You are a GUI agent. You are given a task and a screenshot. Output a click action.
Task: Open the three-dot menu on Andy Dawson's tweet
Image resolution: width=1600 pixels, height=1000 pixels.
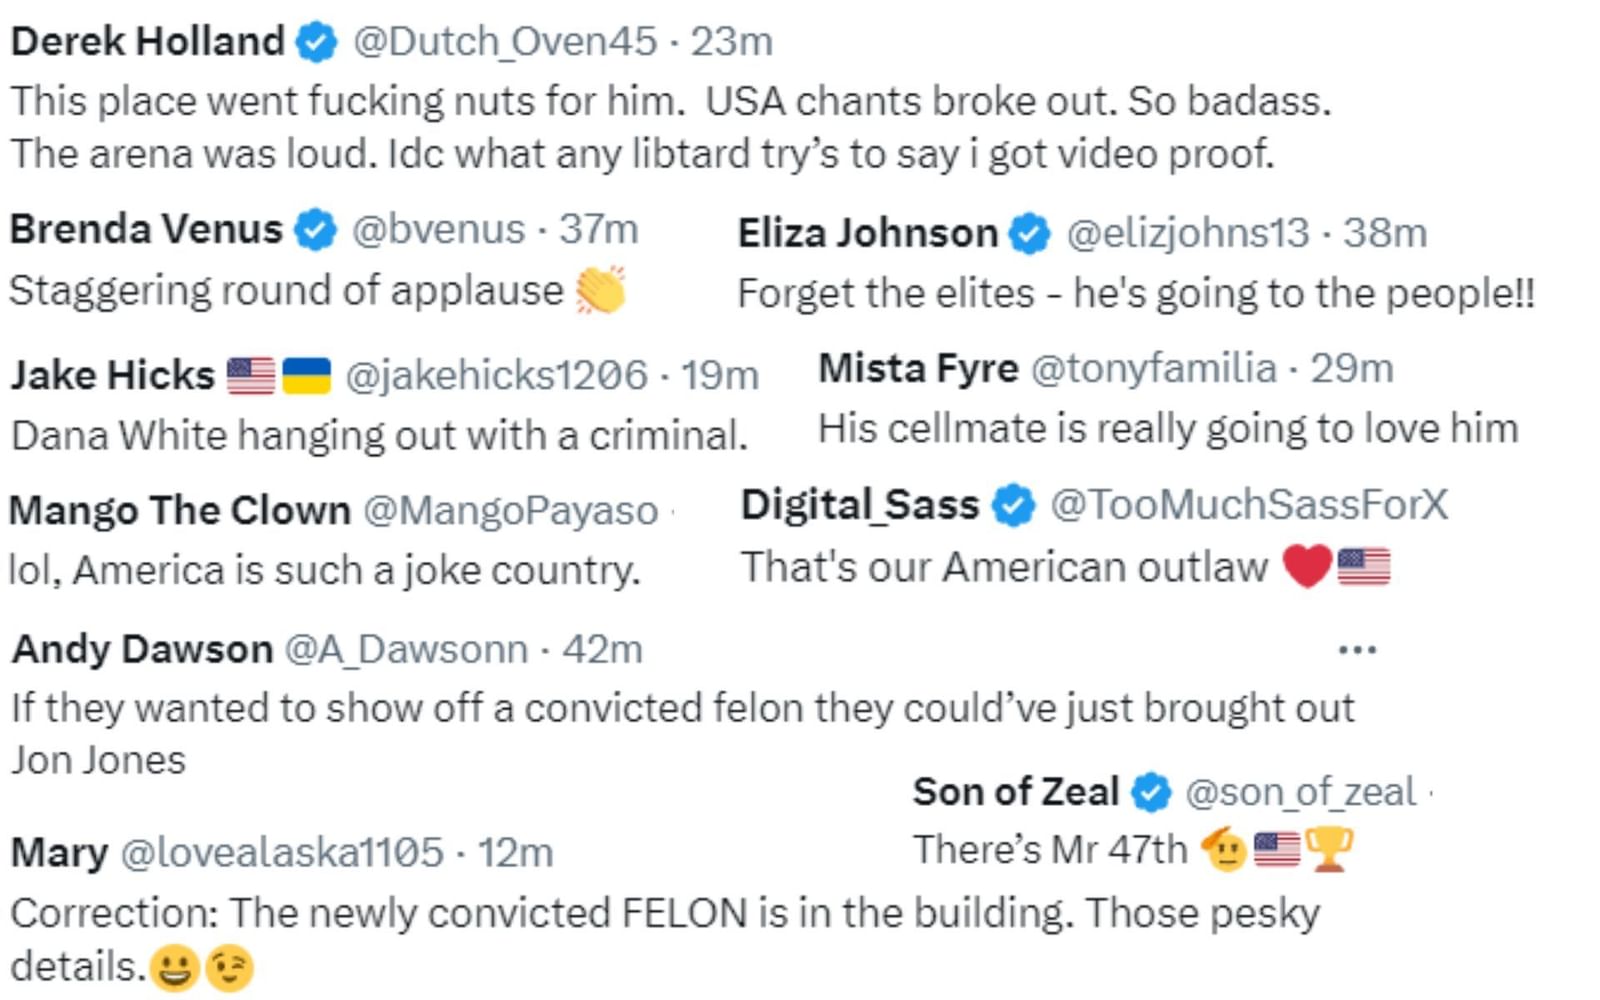tap(1357, 650)
